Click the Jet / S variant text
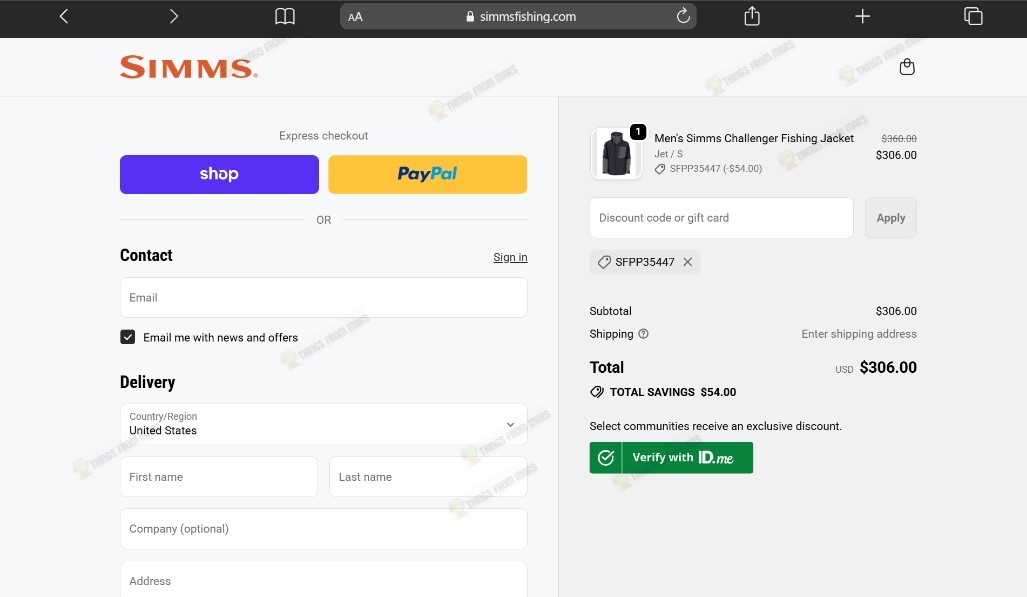 click(669, 154)
